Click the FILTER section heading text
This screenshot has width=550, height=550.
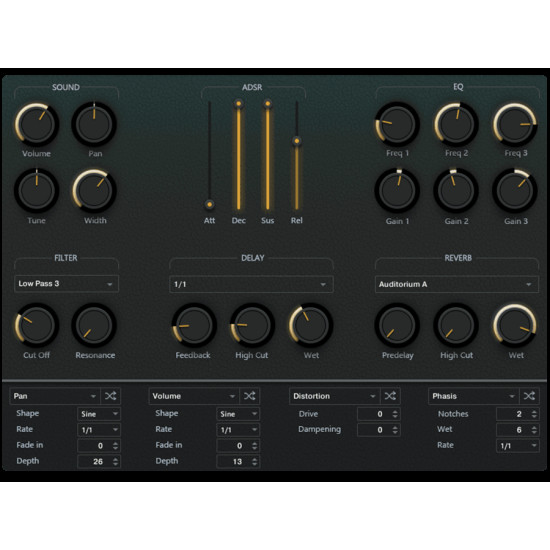click(x=66, y=258)
